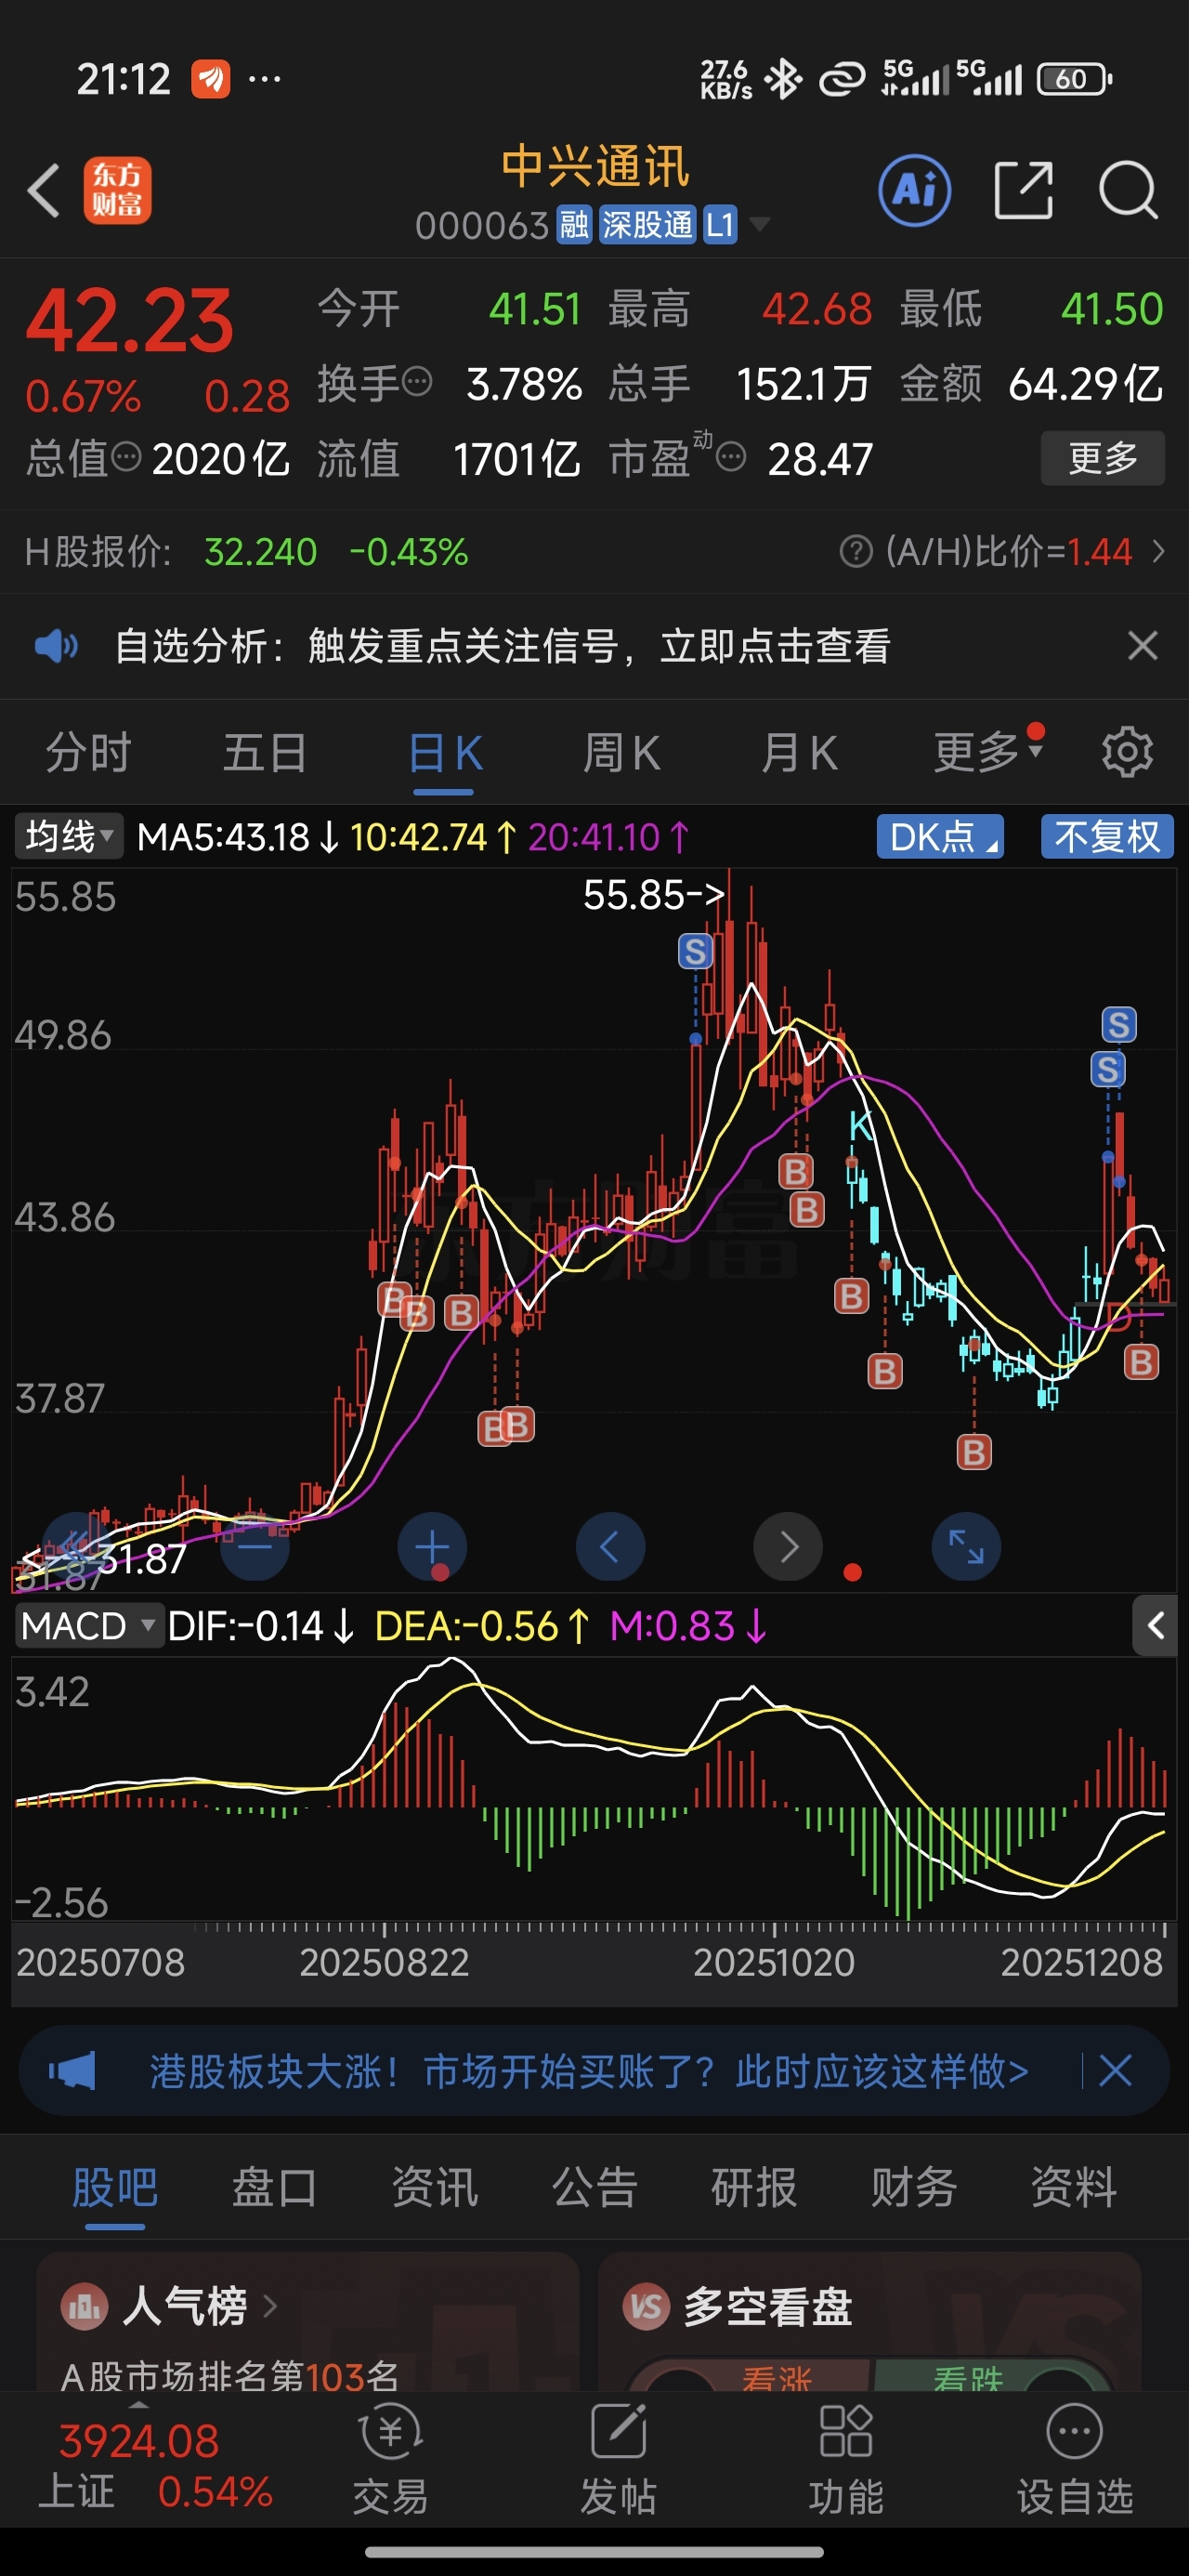Open chart settings gear icon
The width and height of the screenshot is (1189, 2576).
(1127, 752)
